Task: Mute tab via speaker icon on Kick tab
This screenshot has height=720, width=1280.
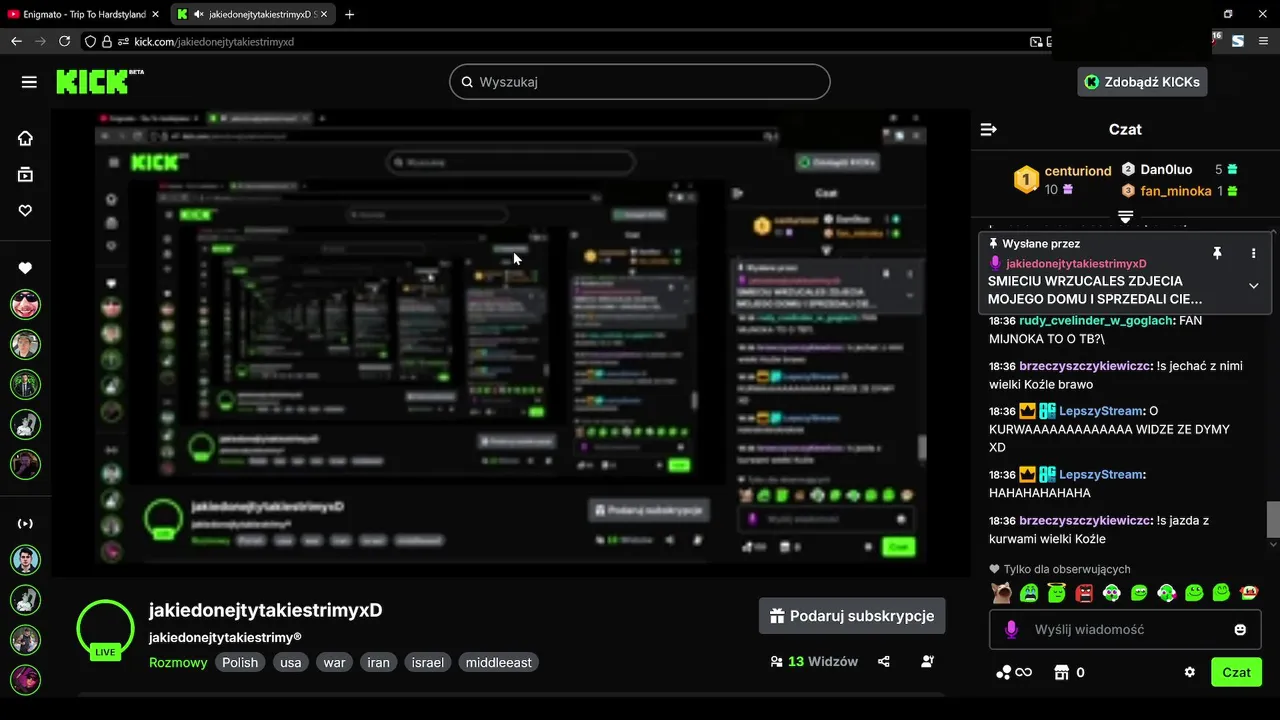Action: pyautogui.click(x=199, y=15)
